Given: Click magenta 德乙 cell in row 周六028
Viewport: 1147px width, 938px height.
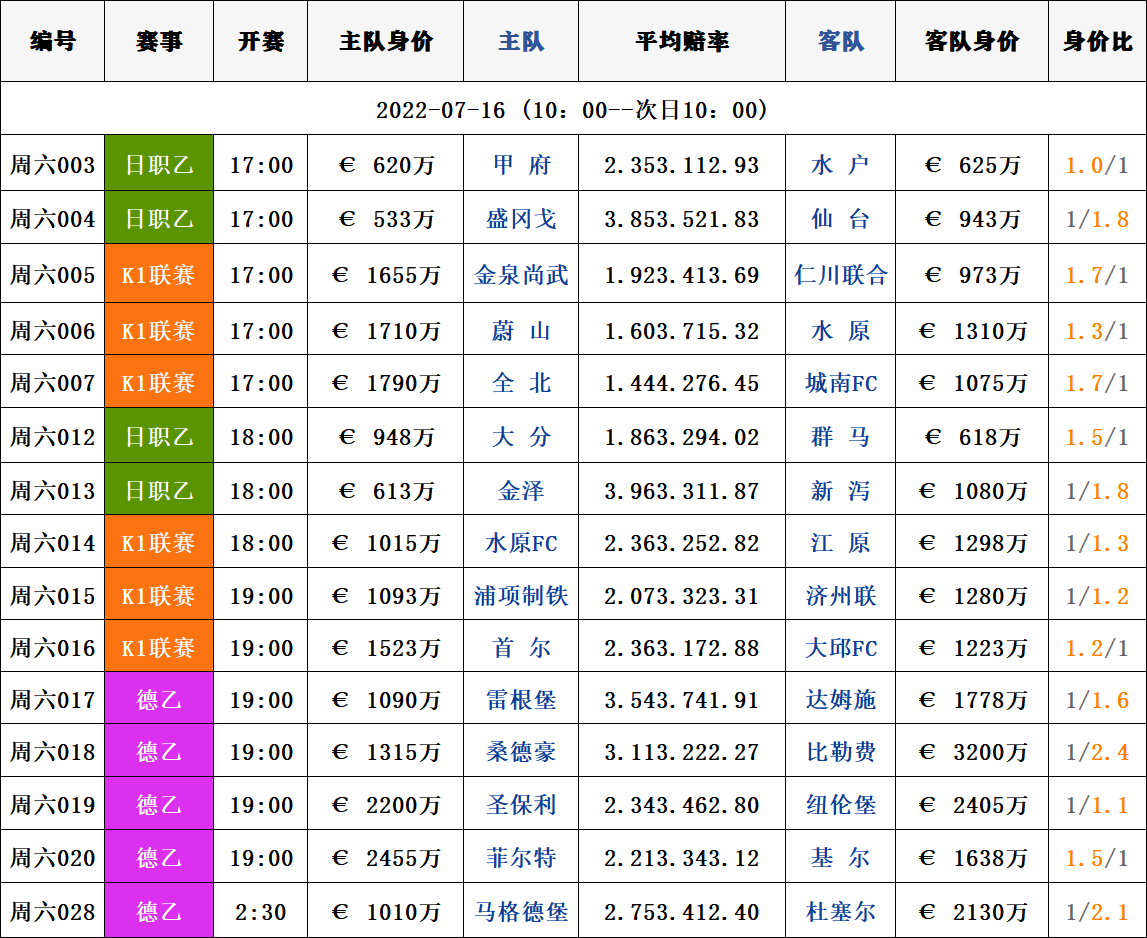Looking at the screenshot, I should pyautogui.click(x=159, y=912).
